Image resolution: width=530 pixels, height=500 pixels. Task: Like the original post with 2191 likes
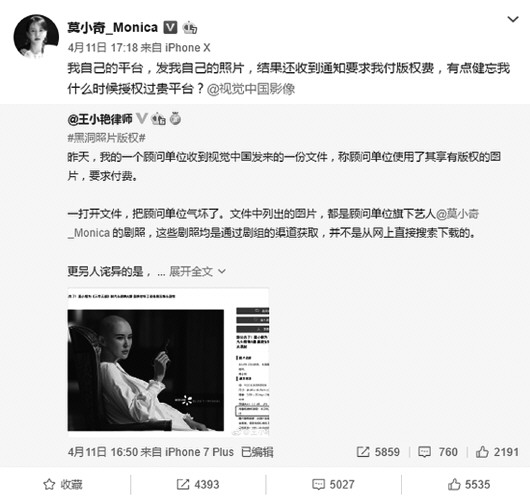click(497, 452)
